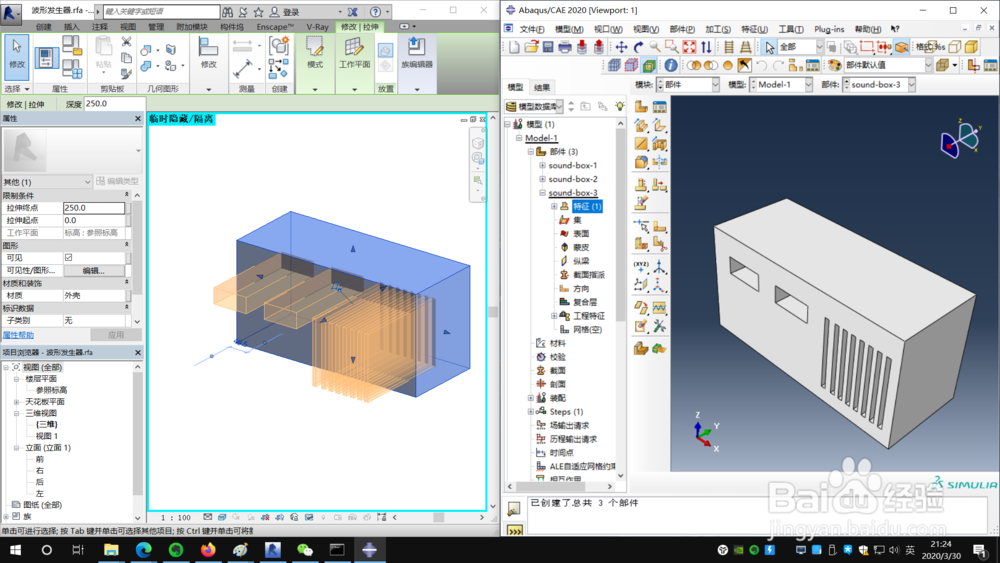Click the binoculars search icon in Revit title bar
The height and width of the screenshot is (563, 1000).
[x=227, y=12]
